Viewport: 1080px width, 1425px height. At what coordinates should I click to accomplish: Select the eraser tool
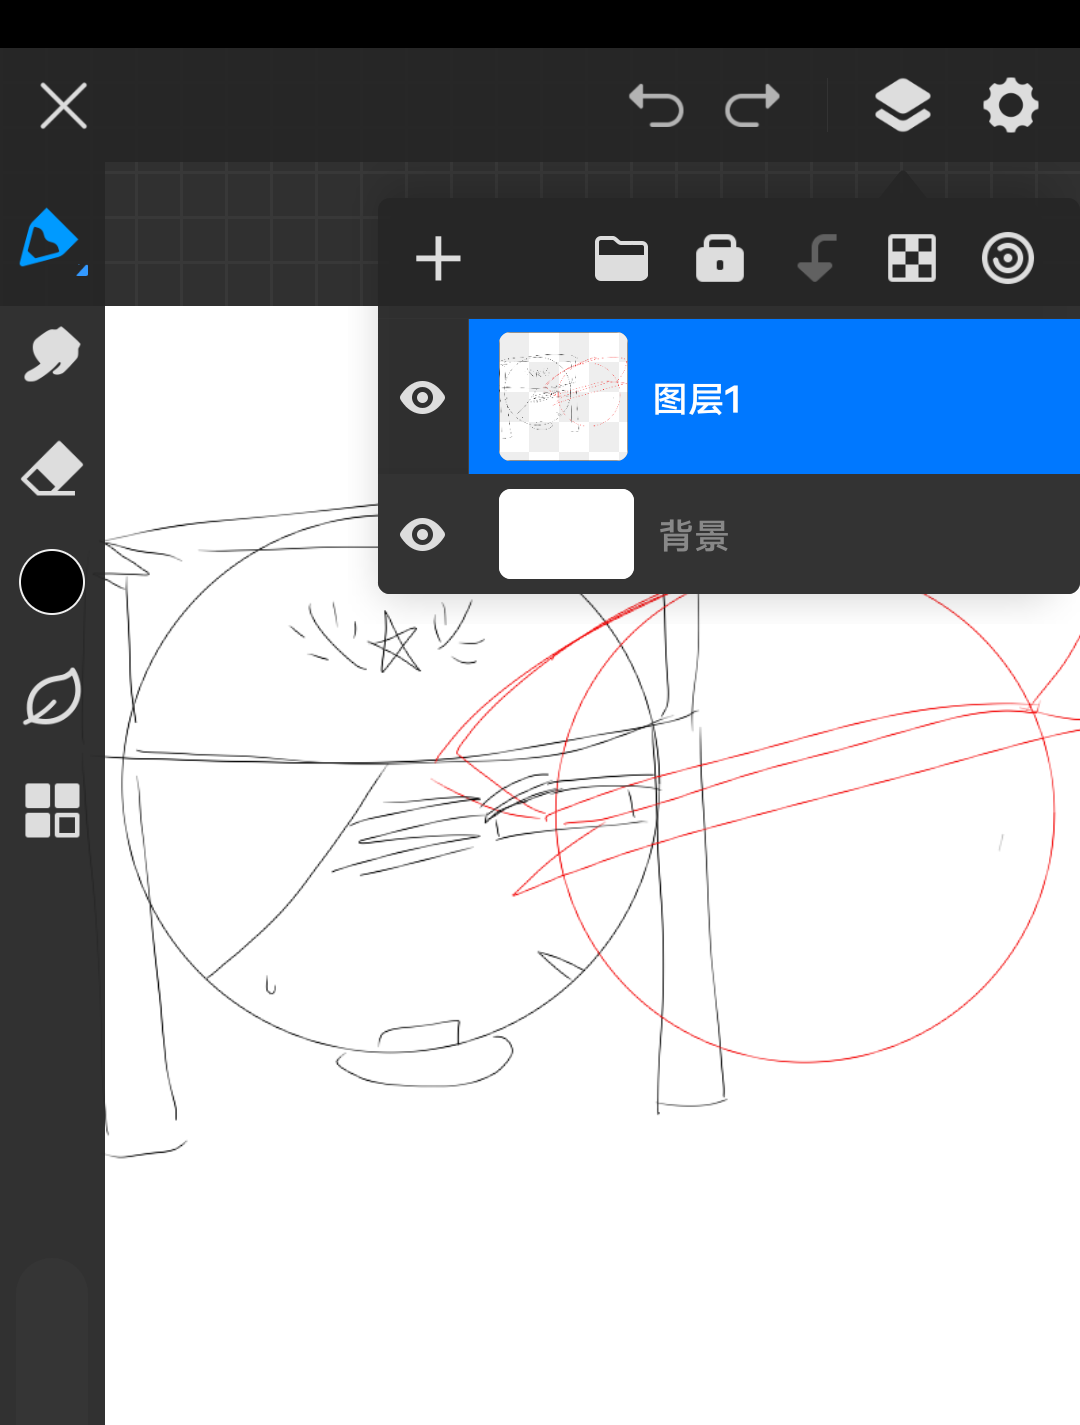coord(52,469)
